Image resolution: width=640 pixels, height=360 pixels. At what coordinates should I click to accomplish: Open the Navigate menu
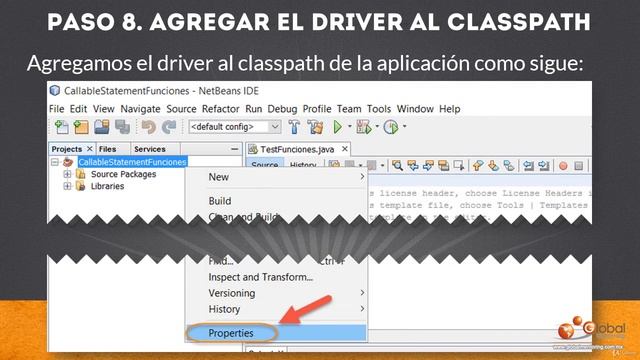[x=140, y=109]
